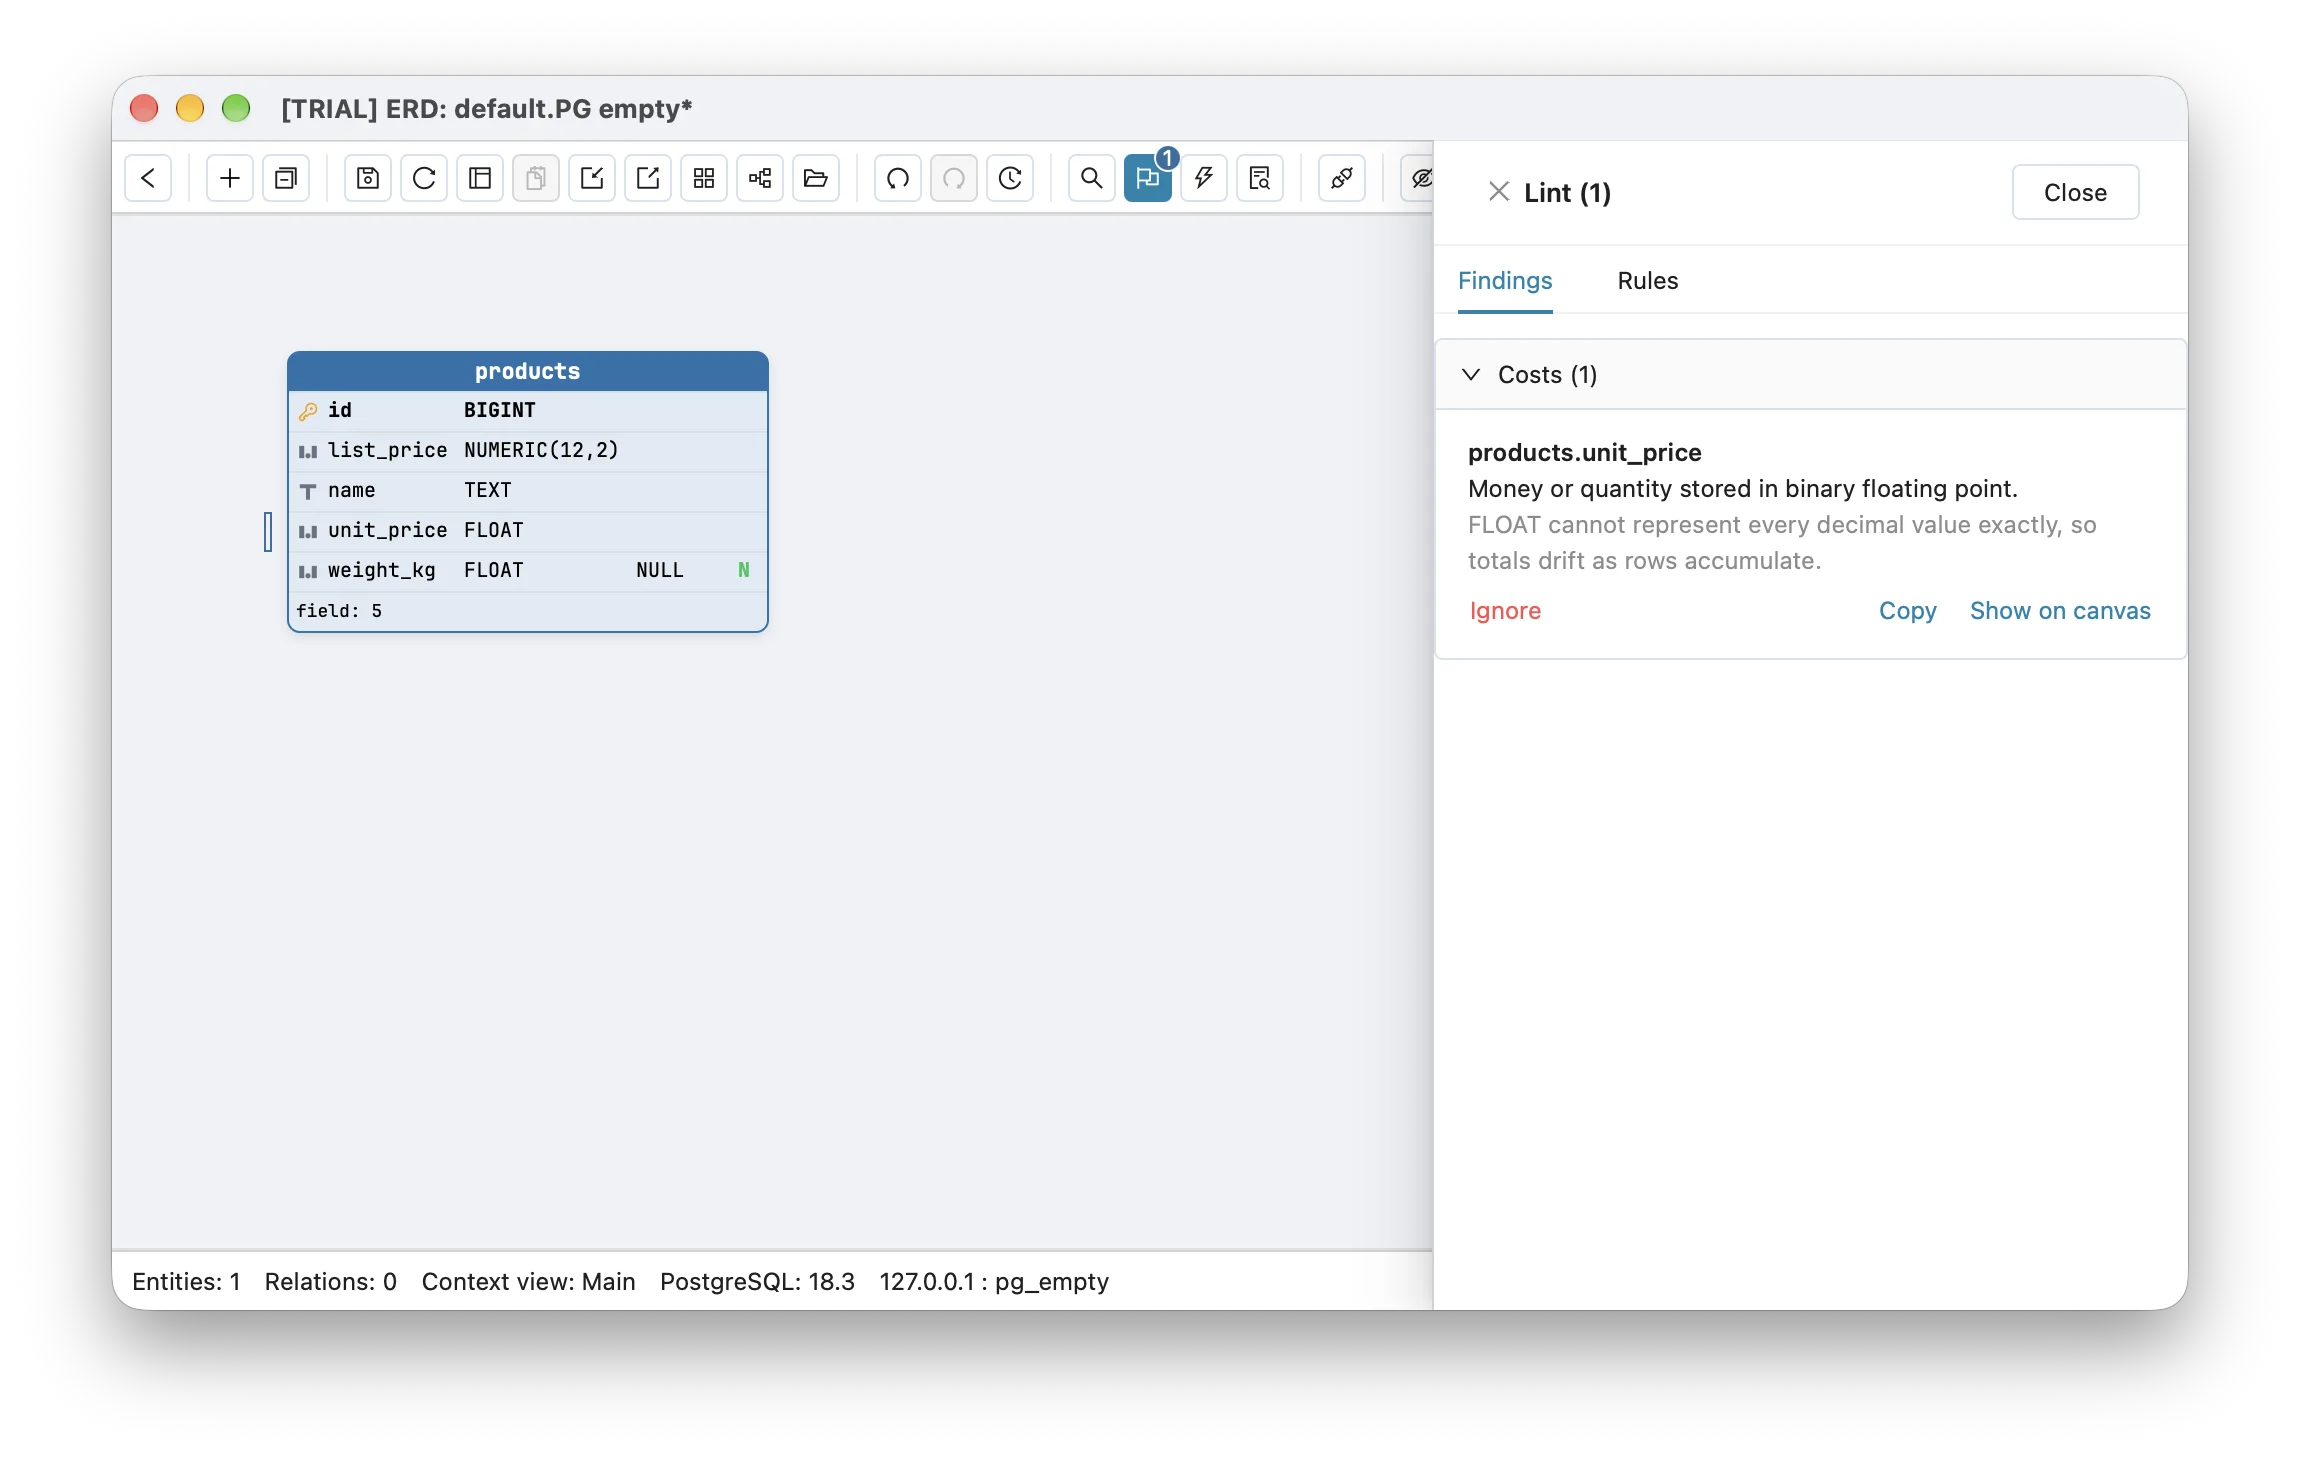Select the products.unit_price finding title

1584,453
